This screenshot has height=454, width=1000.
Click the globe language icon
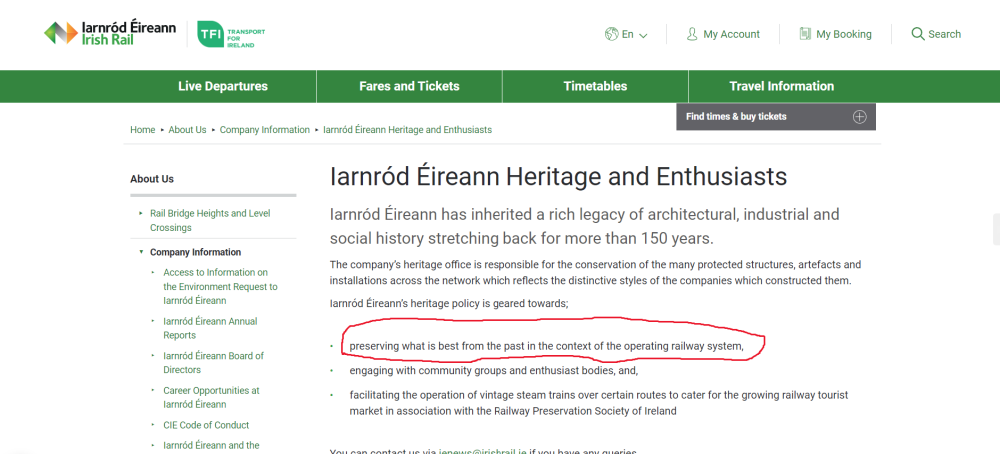tap(611, 34)
